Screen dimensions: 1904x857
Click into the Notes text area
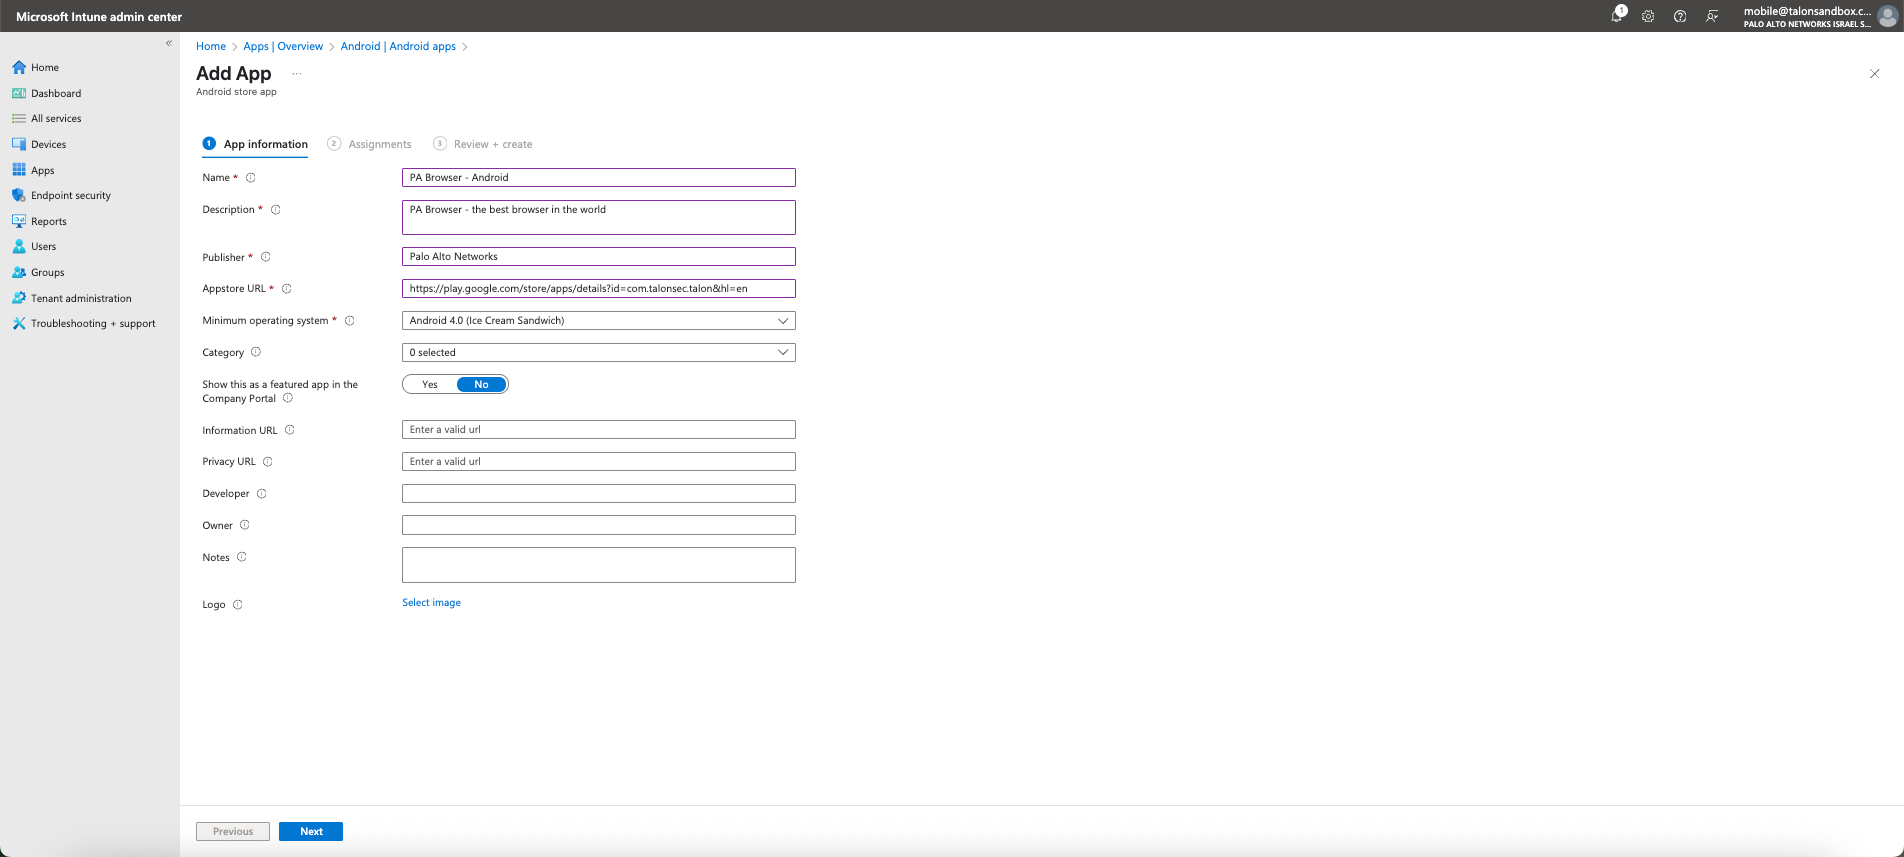point(599,565)
